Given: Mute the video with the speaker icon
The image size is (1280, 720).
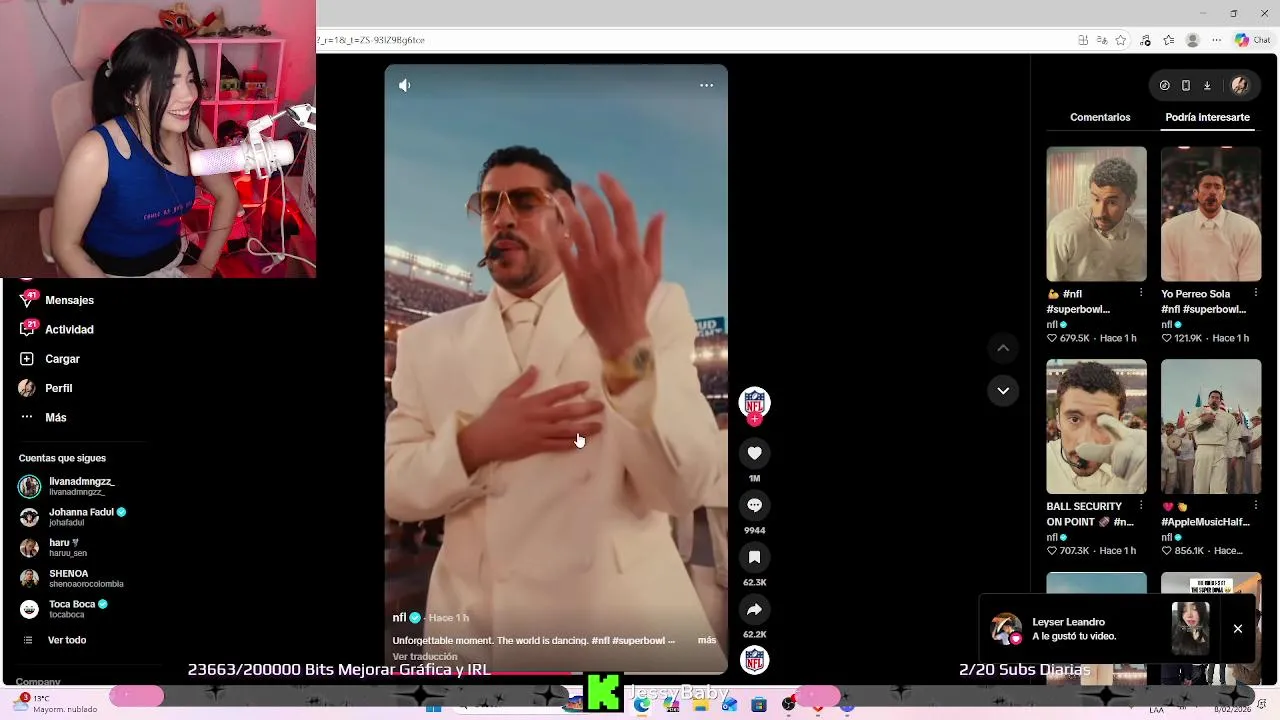Looking at the screenshot, I should tap(404, 85).
